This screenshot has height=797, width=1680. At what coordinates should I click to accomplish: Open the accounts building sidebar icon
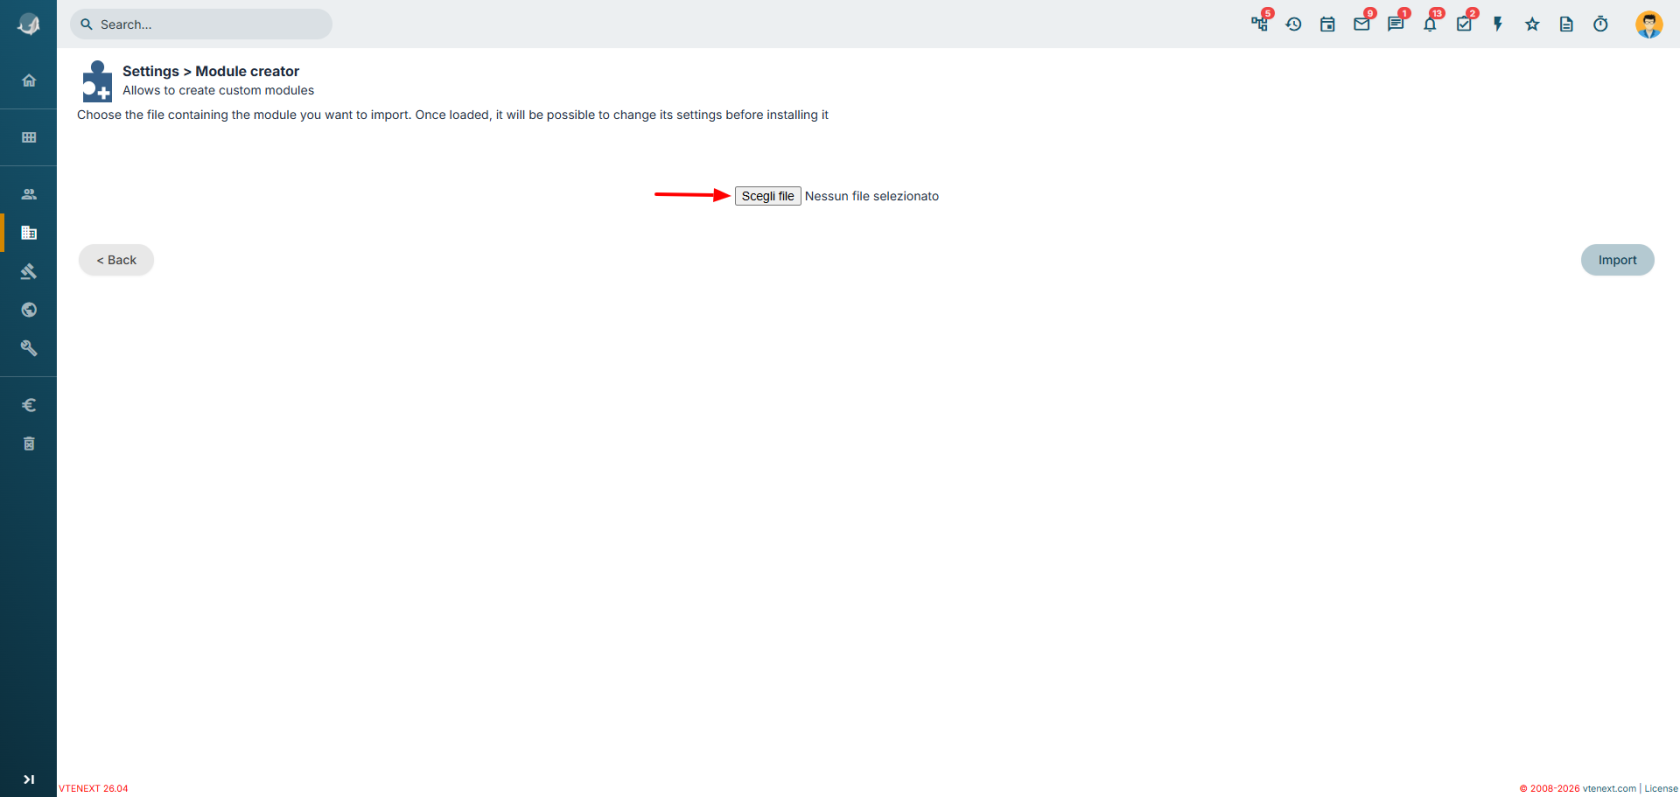pos(29,233)
